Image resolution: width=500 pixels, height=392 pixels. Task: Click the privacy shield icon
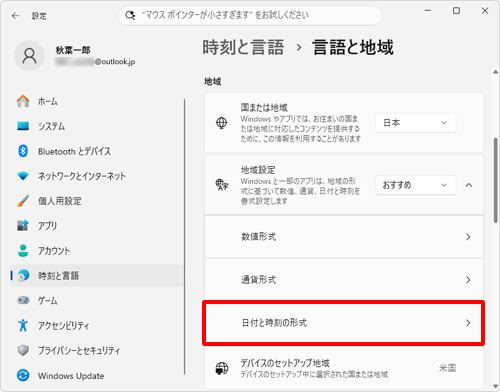23,350
